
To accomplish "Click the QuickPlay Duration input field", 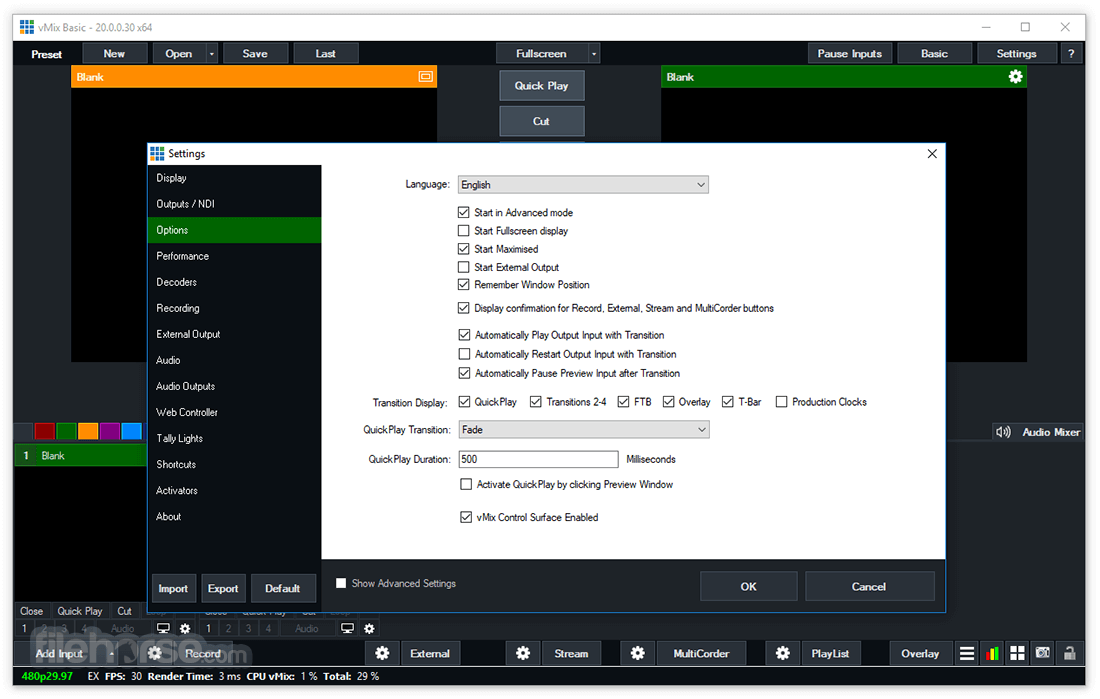I will pyautogui.click(x=538, y=459).
